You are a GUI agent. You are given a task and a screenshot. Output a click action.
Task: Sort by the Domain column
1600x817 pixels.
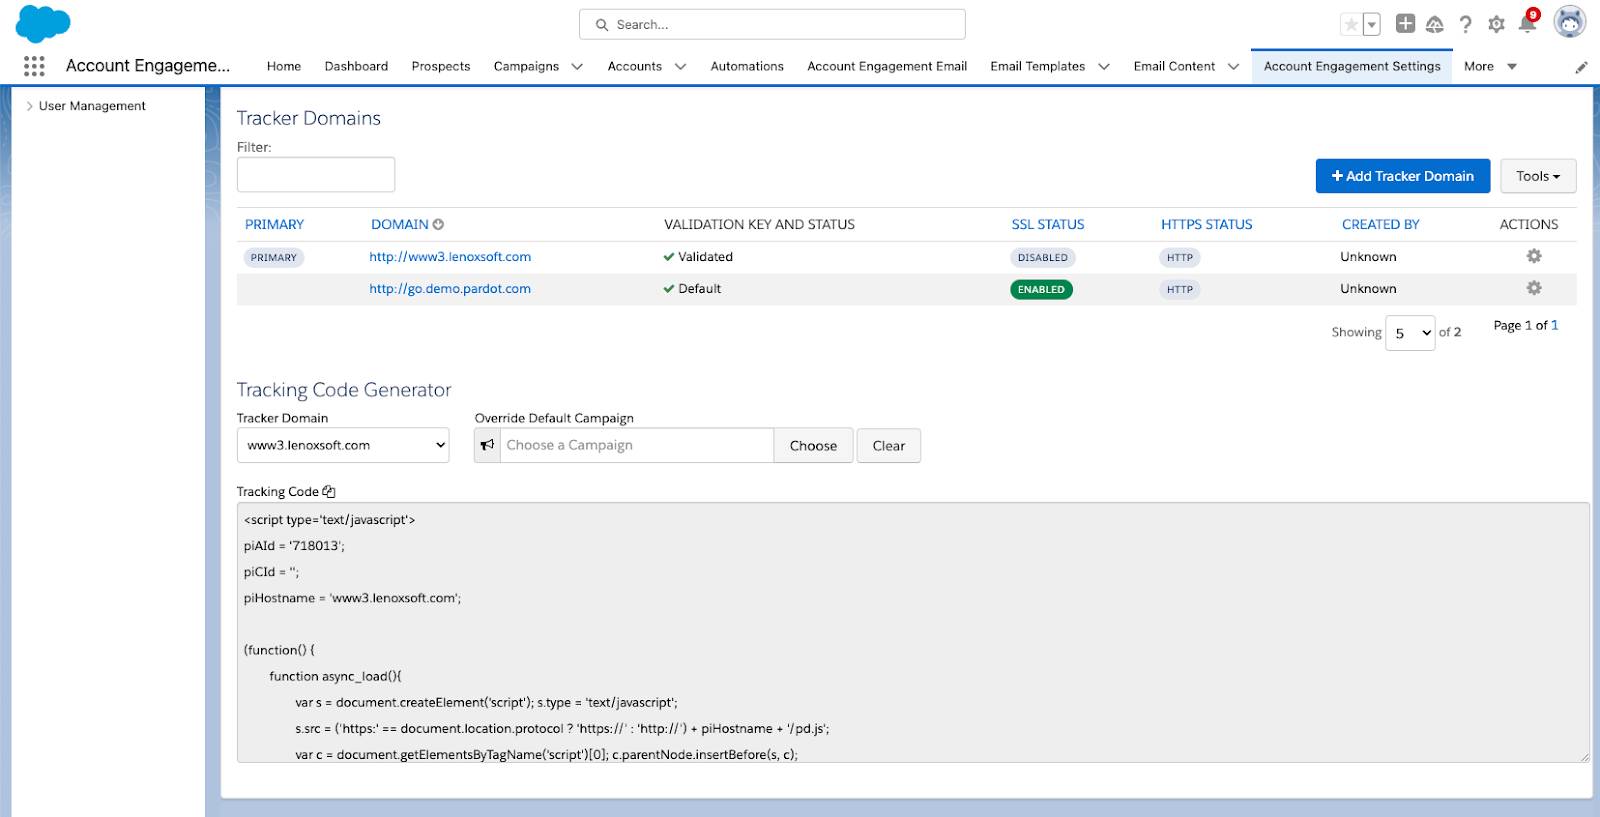[x=400, y=224]
